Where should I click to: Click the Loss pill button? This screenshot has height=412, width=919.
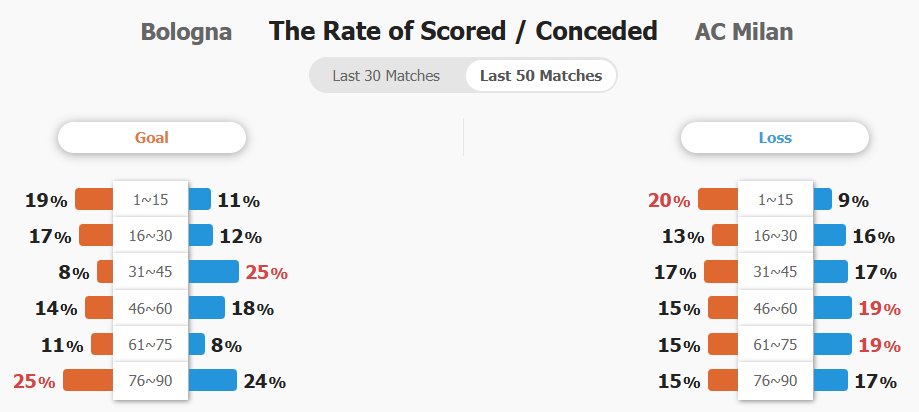(x=775, y=138)
